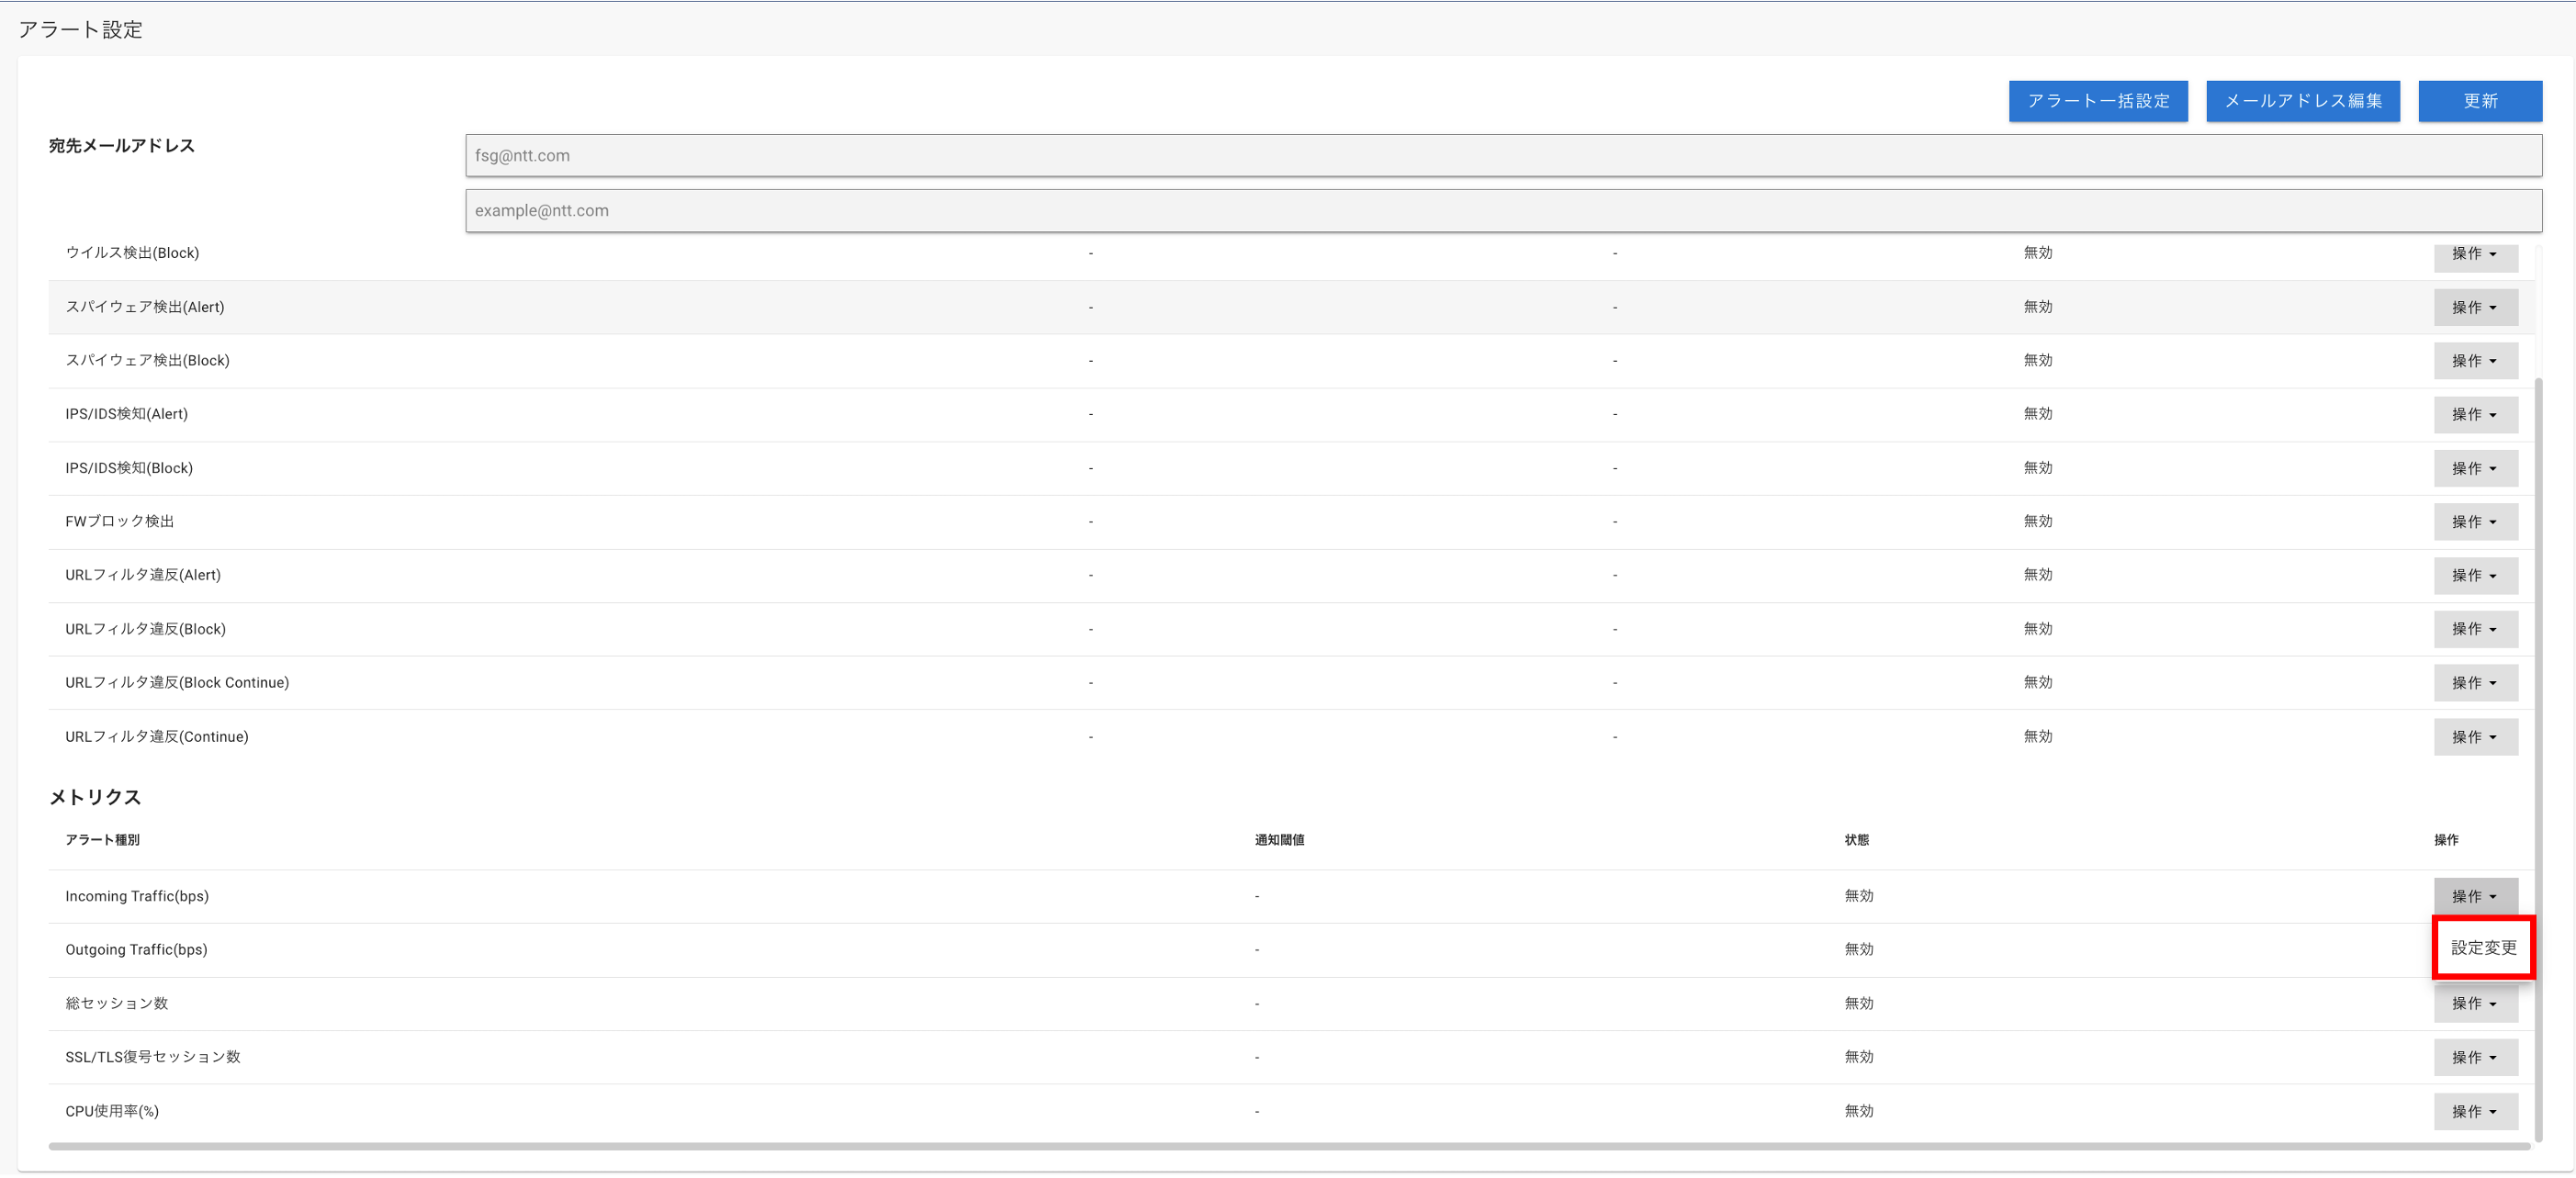
Task: Open 操作 dropdown for CPU使用率(%)
Action: (x=2475, y=1112)
